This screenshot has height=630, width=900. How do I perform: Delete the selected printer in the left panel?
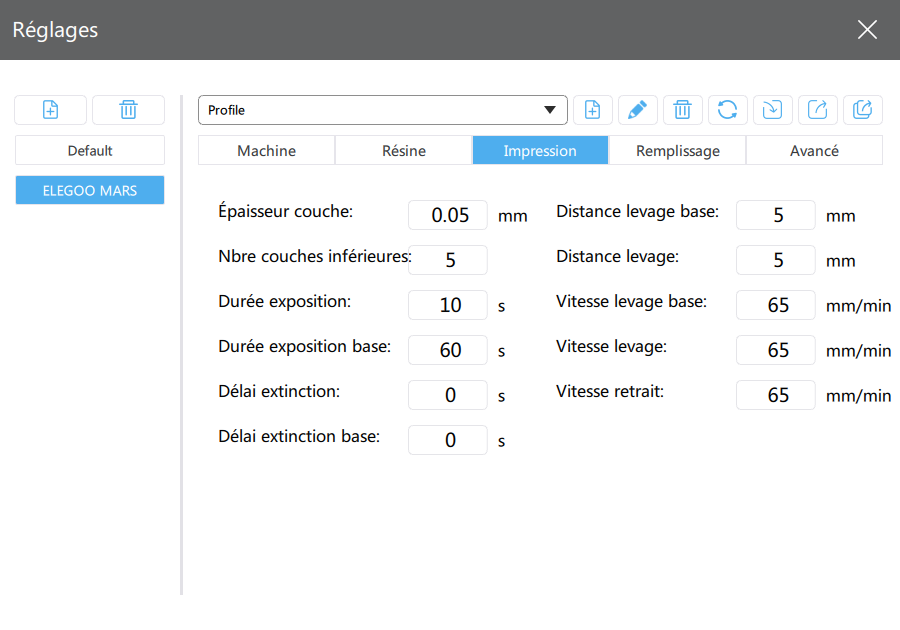(x=128, y=110)
